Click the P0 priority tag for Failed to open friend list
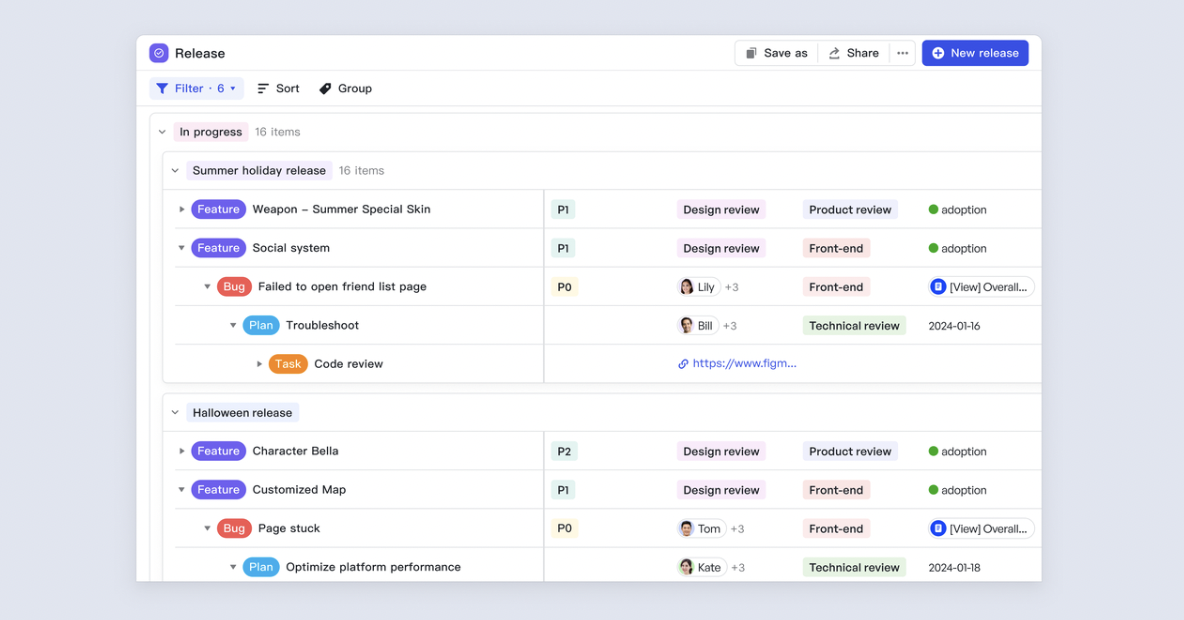1184x620 pixels. click(564, 287)
